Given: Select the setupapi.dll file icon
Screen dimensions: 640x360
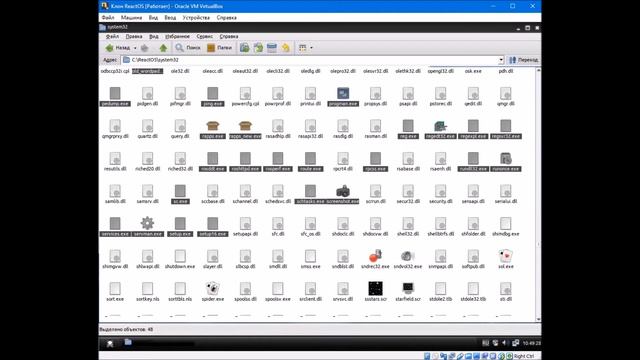Looking at the screenshot, I should pos(245,223).
